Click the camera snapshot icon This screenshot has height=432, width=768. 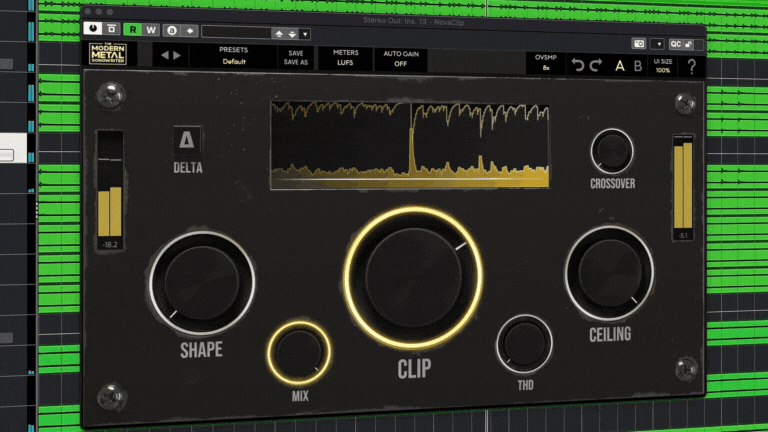click(x=638, y=44)
